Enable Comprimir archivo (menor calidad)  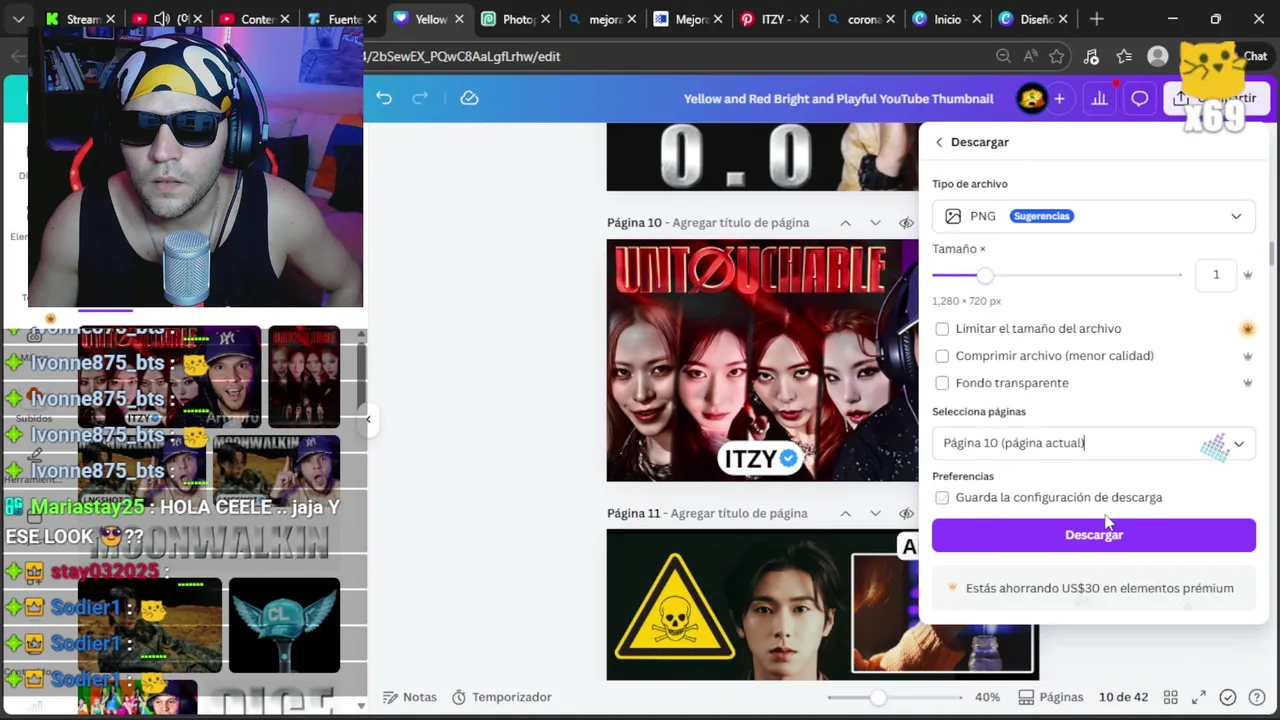click(x=942, y=356)
